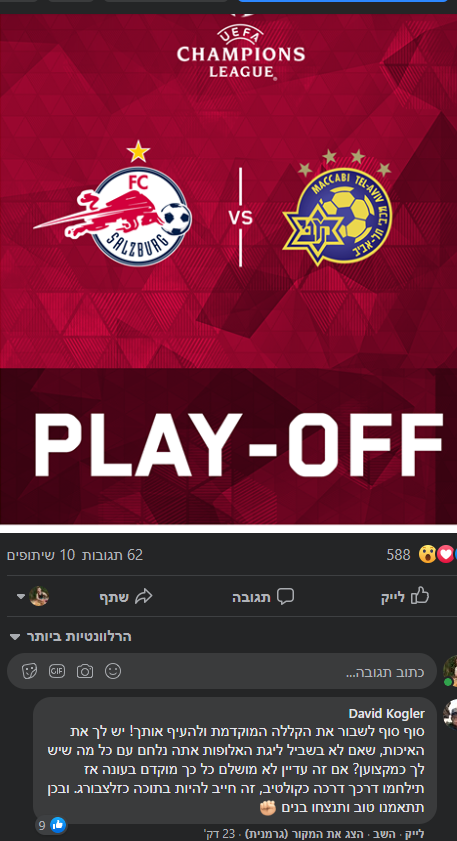The width and height of the screenshot is (457, 841).
Task: Attach a photo using the camera icon
Action: (x=85, y=671)
